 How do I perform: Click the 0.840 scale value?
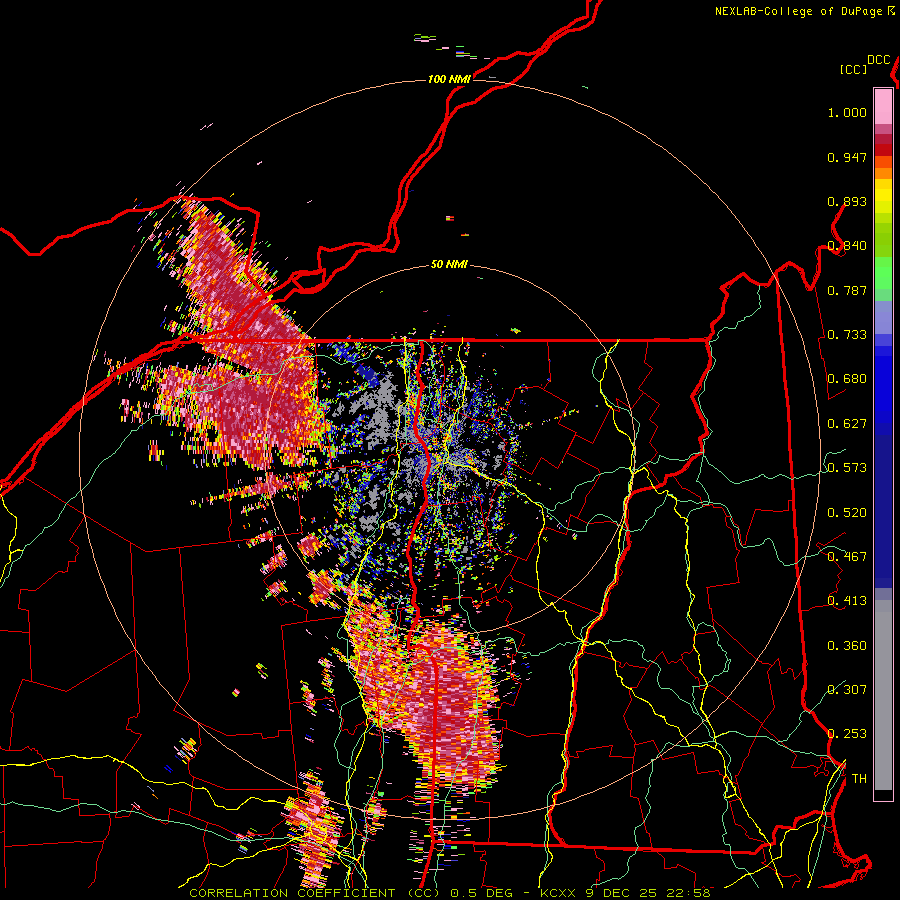(x=847, y=246)
